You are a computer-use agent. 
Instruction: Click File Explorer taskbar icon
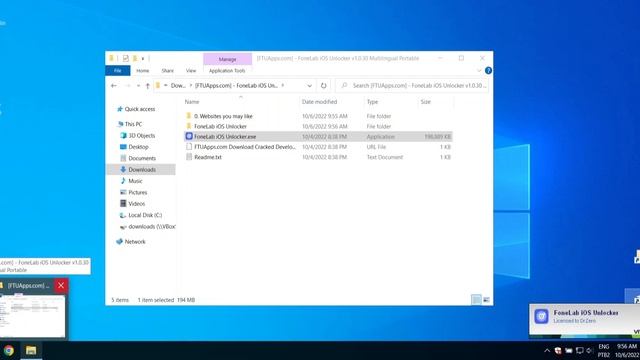31,350
